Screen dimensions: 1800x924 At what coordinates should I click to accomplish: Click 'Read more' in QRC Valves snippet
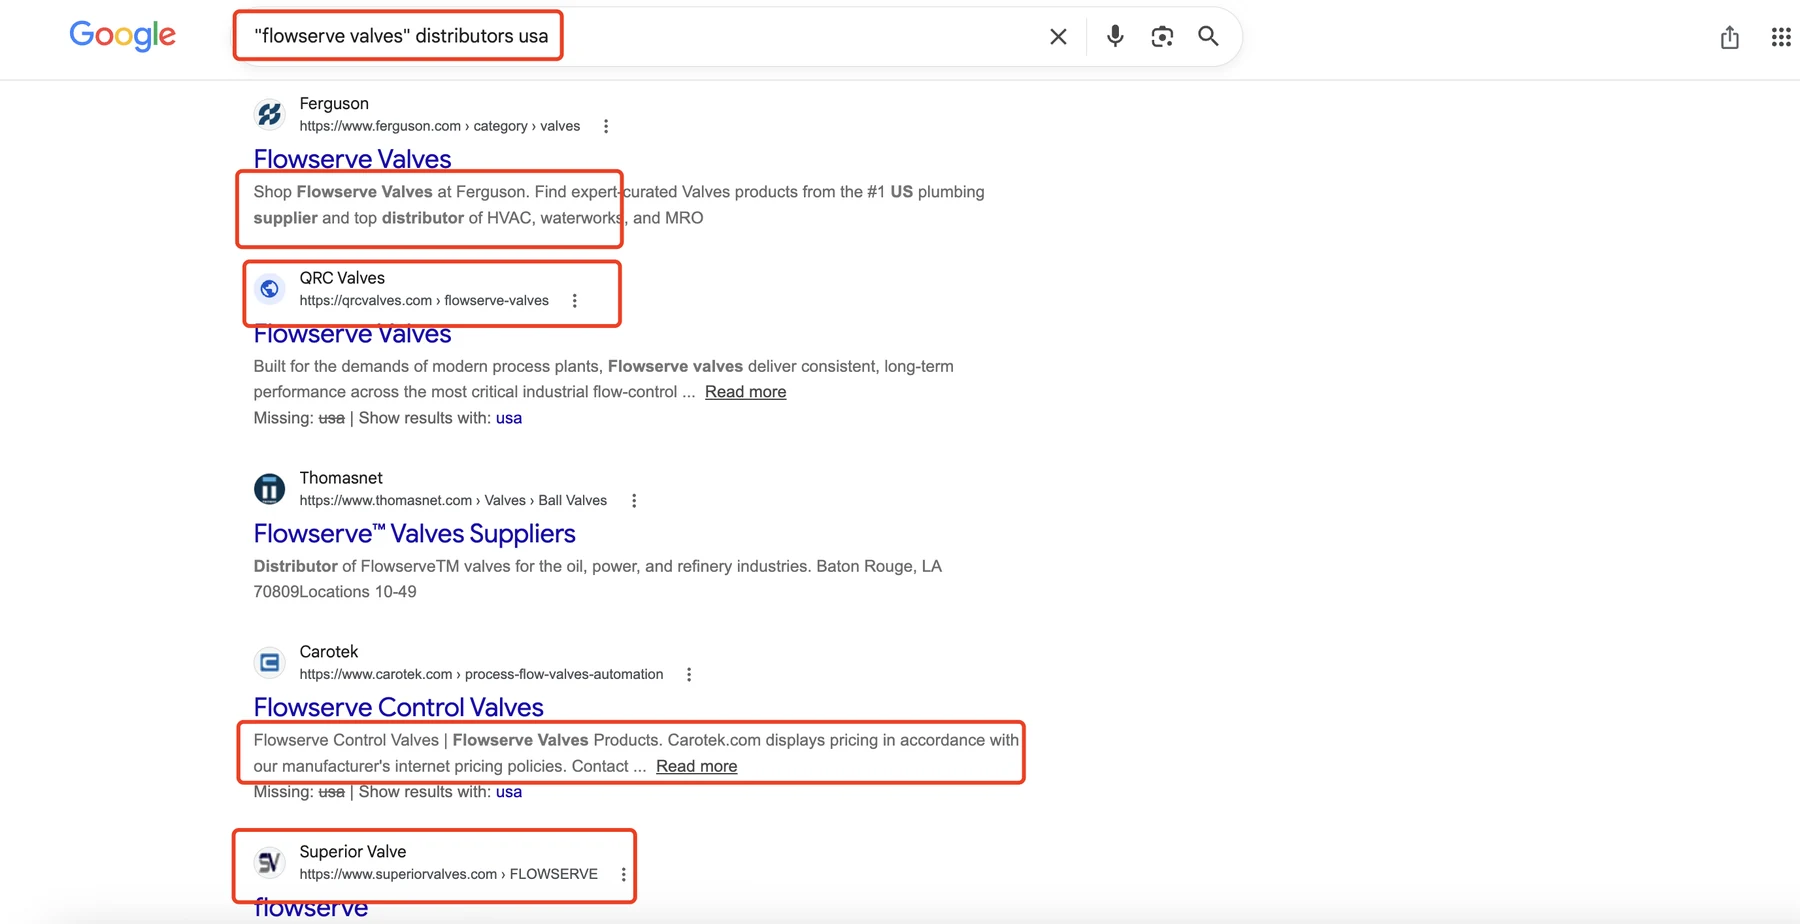745,392
